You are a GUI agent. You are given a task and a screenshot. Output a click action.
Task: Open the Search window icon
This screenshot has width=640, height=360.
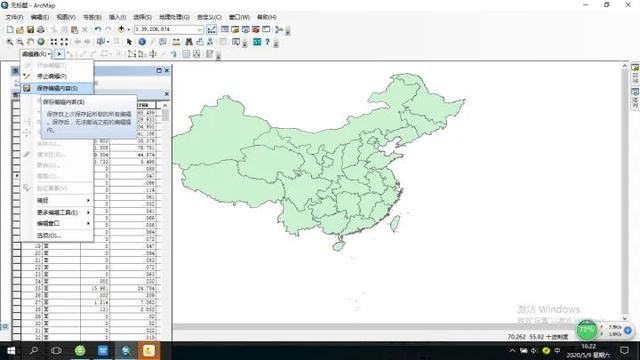[x=245, y=29]
